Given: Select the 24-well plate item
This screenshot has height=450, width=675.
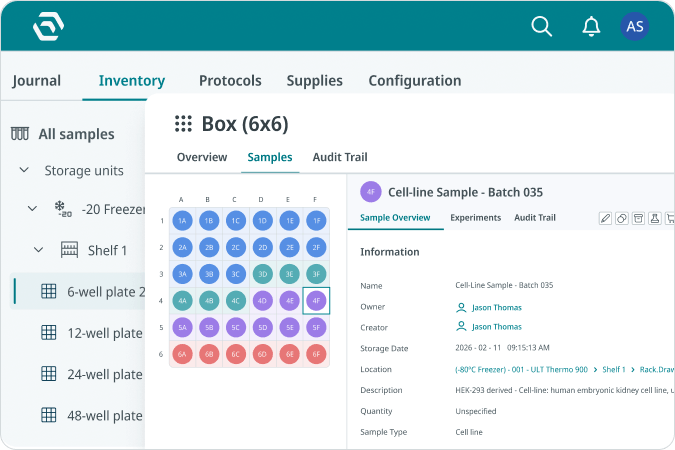Looking at the screenshot, I should (x=105, y=374).
